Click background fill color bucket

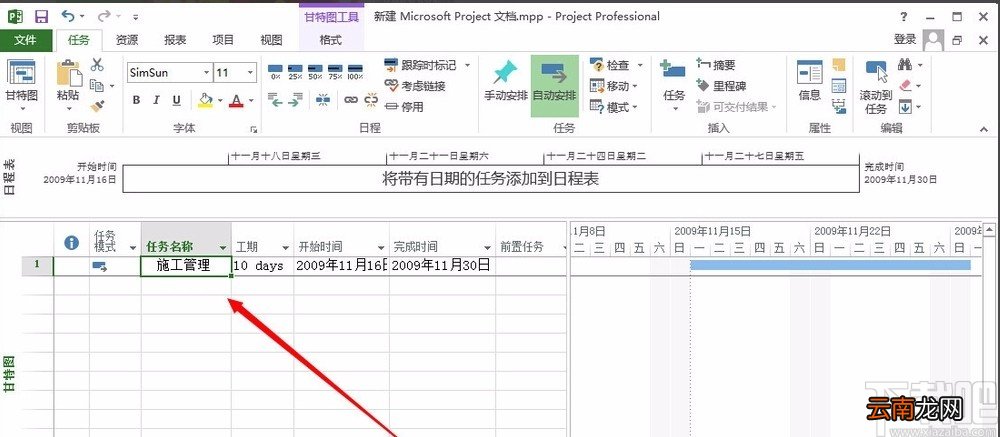(205, 100)
